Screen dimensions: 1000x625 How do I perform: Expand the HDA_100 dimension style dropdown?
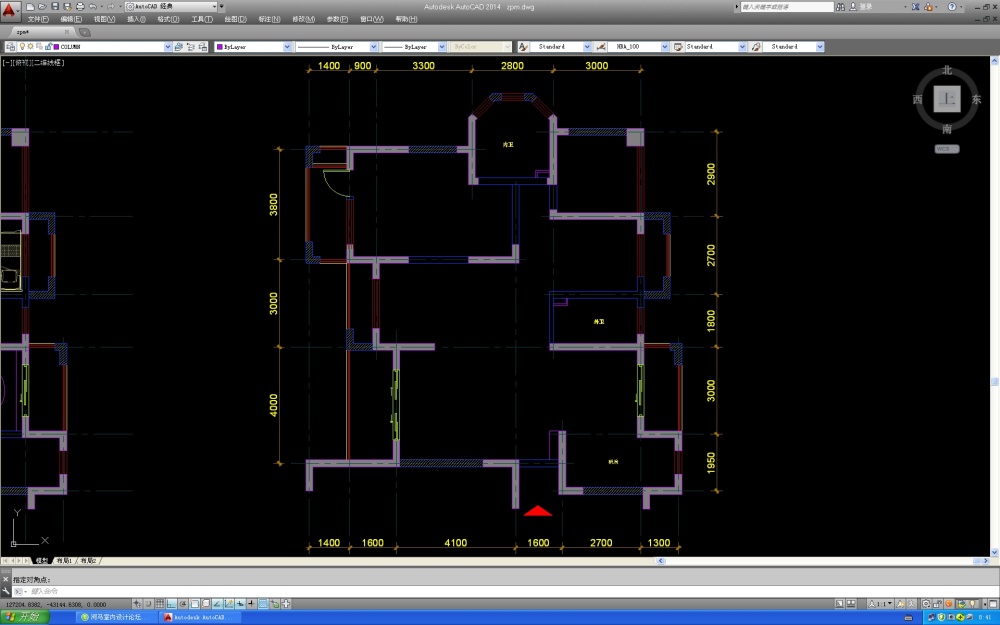(x=664, y=47)
